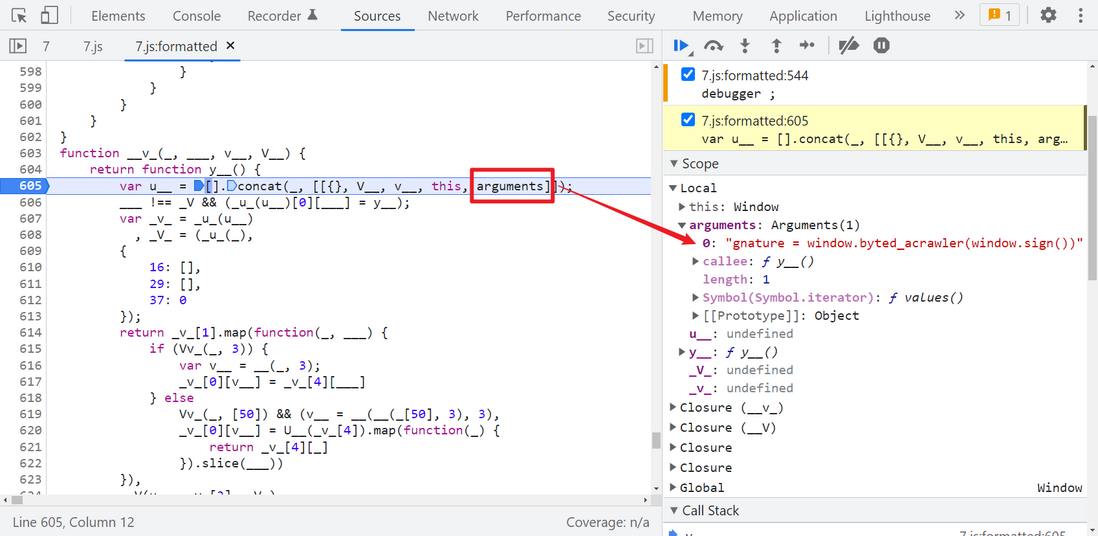The height and width of the screenshot is (536, 1098).
Task: Resume script execution
Action: pos(681,46)
